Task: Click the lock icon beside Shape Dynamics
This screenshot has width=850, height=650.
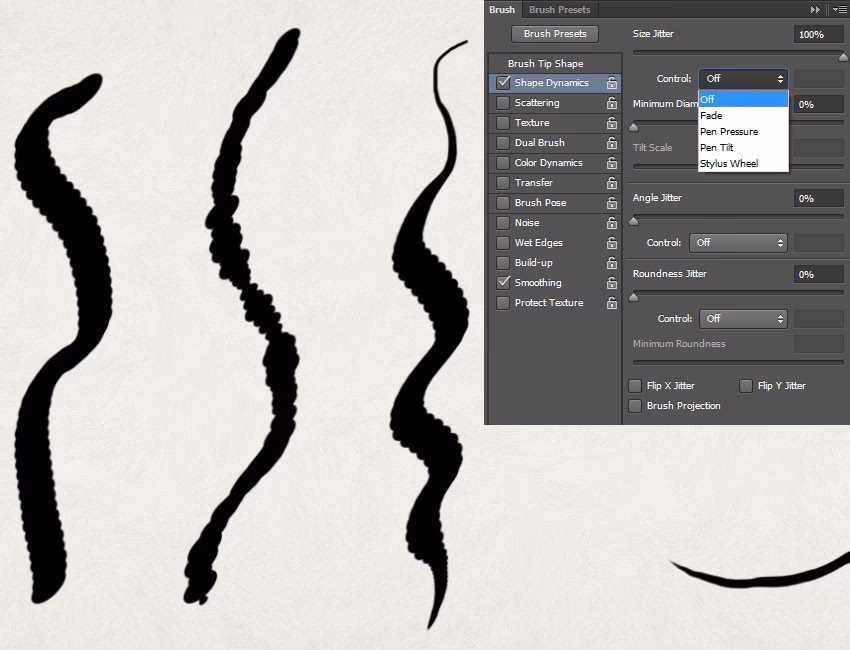Action: 612,83
